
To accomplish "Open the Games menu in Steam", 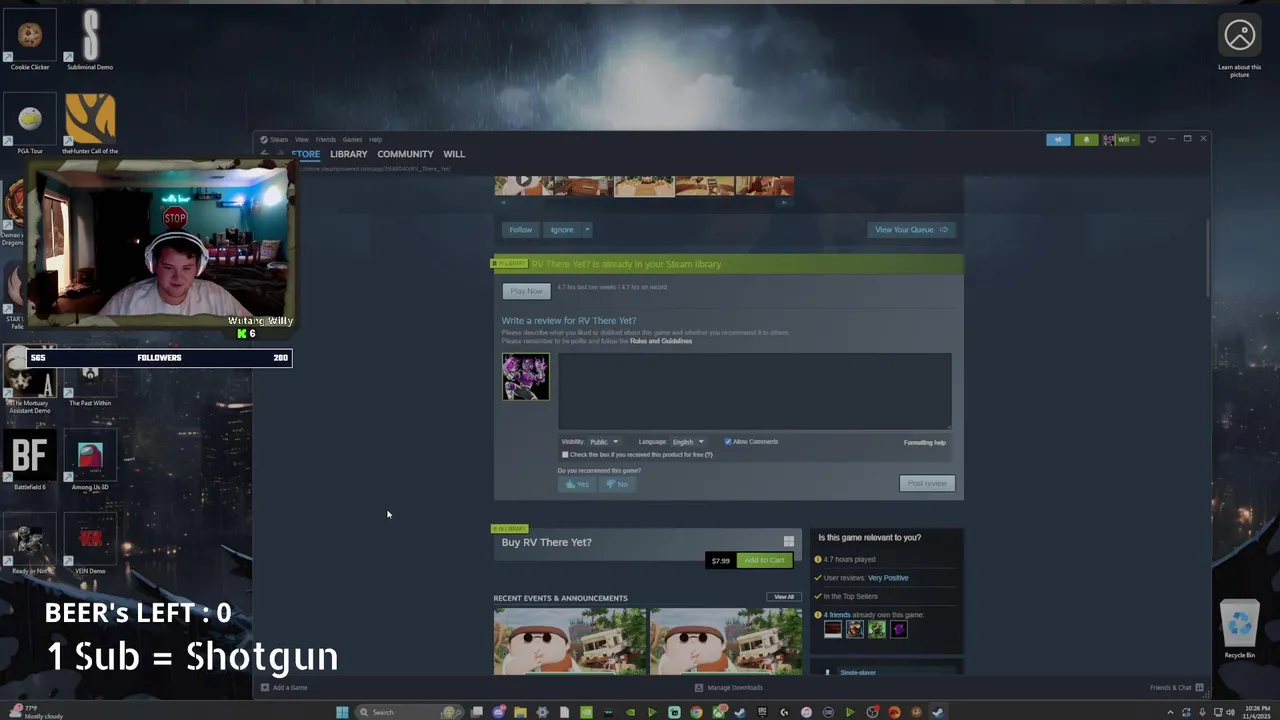I will pyautogui.click(x=352, y=139).
